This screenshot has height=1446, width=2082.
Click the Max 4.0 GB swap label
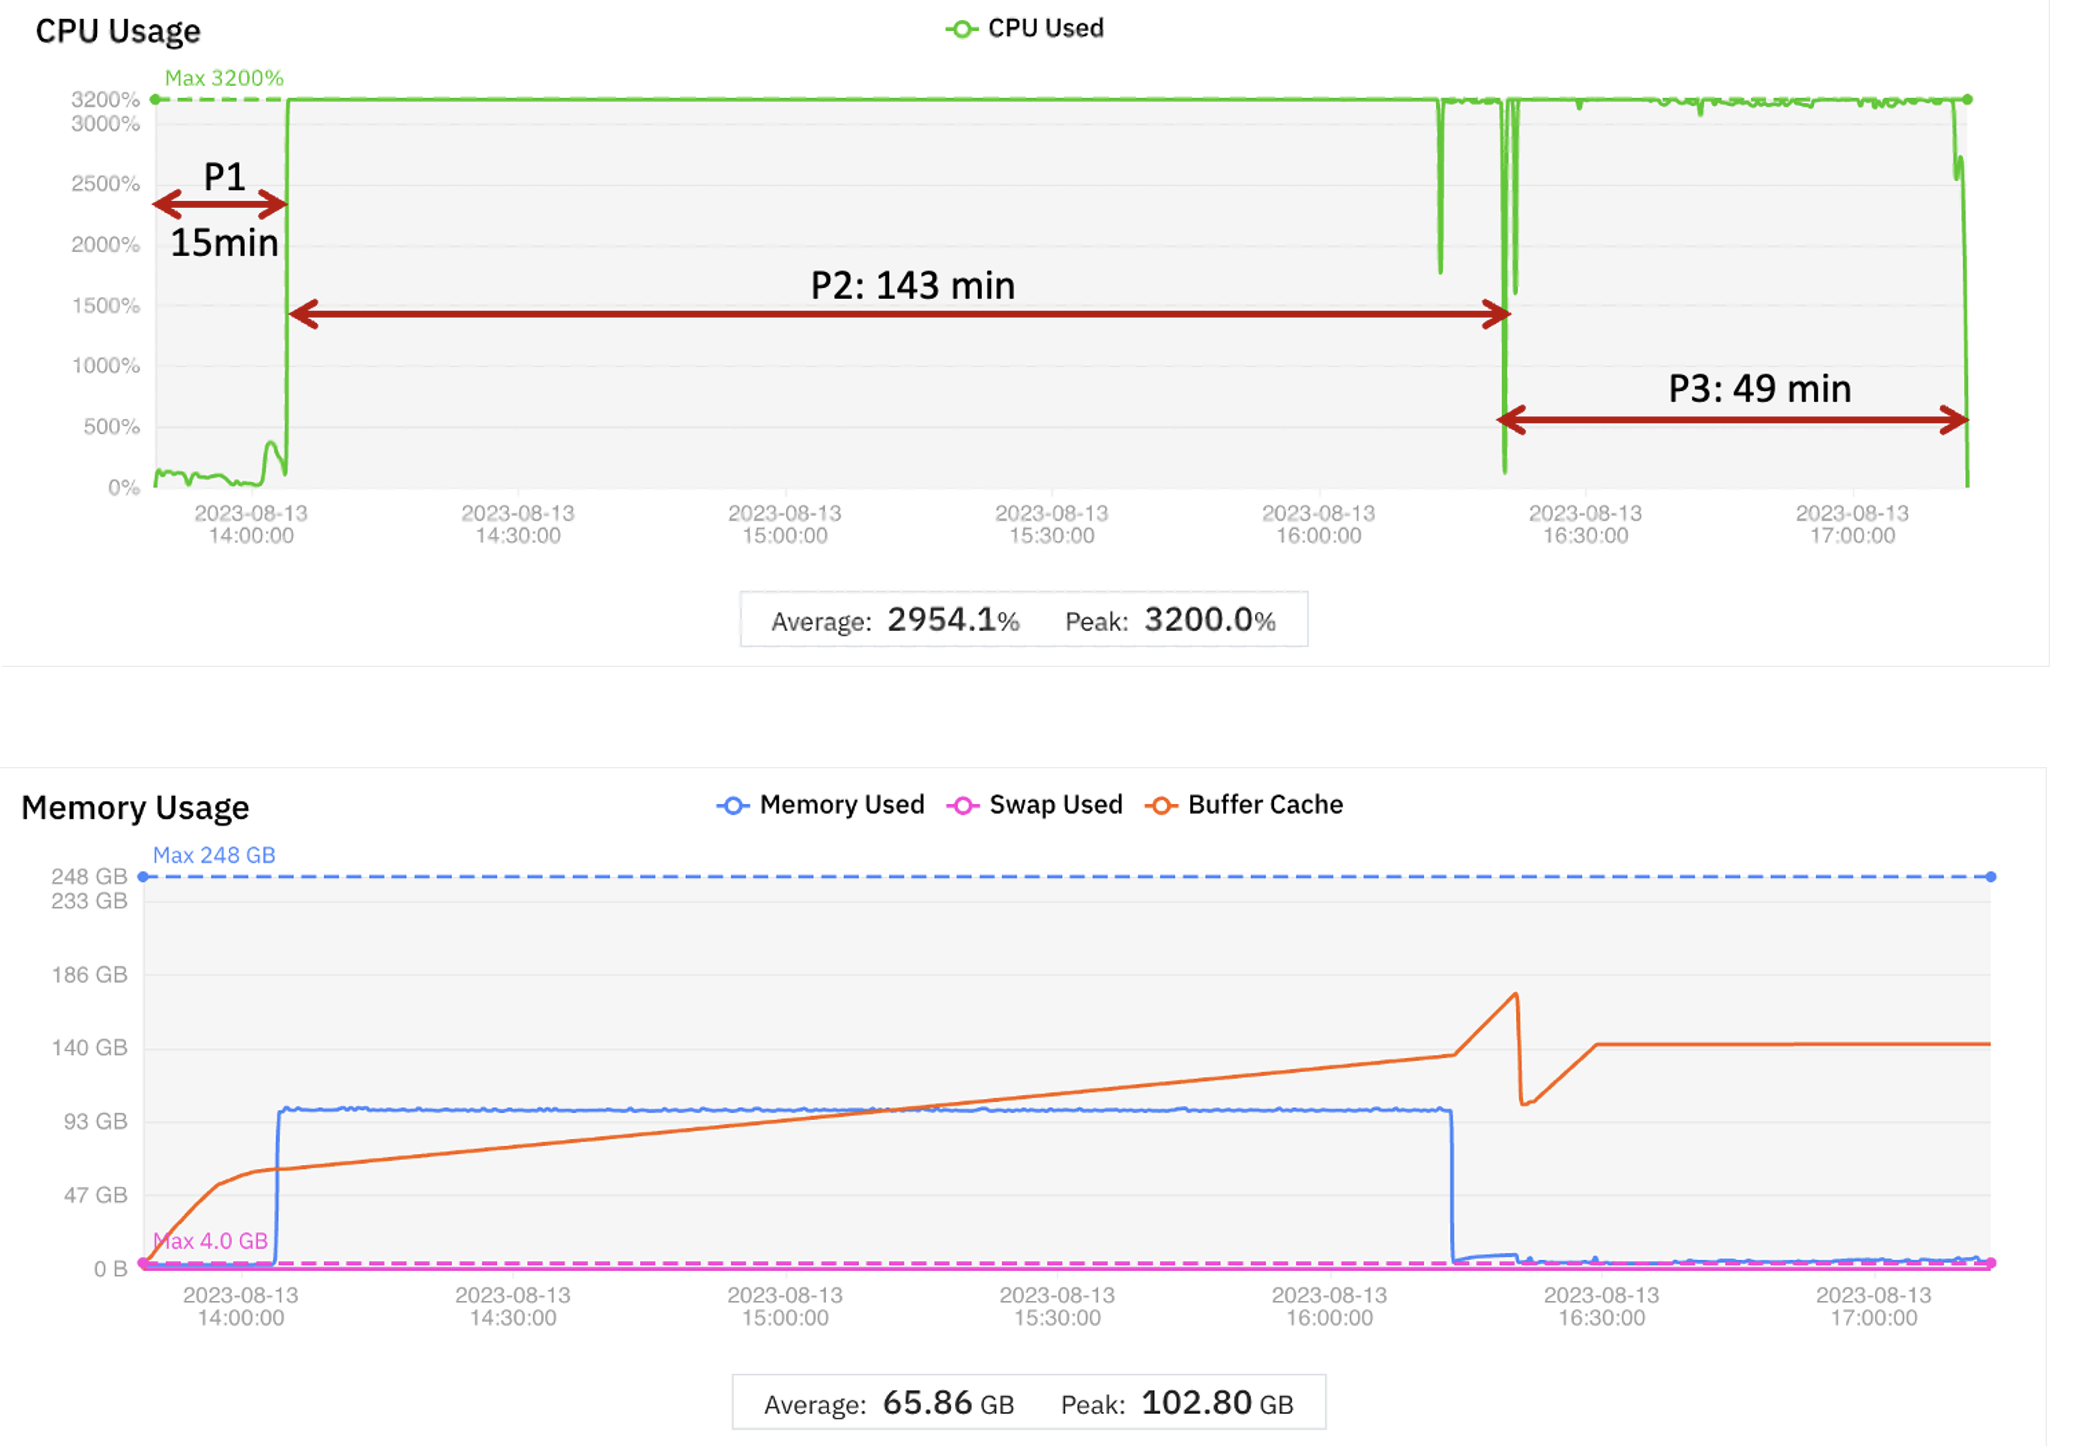(211, 1241)
